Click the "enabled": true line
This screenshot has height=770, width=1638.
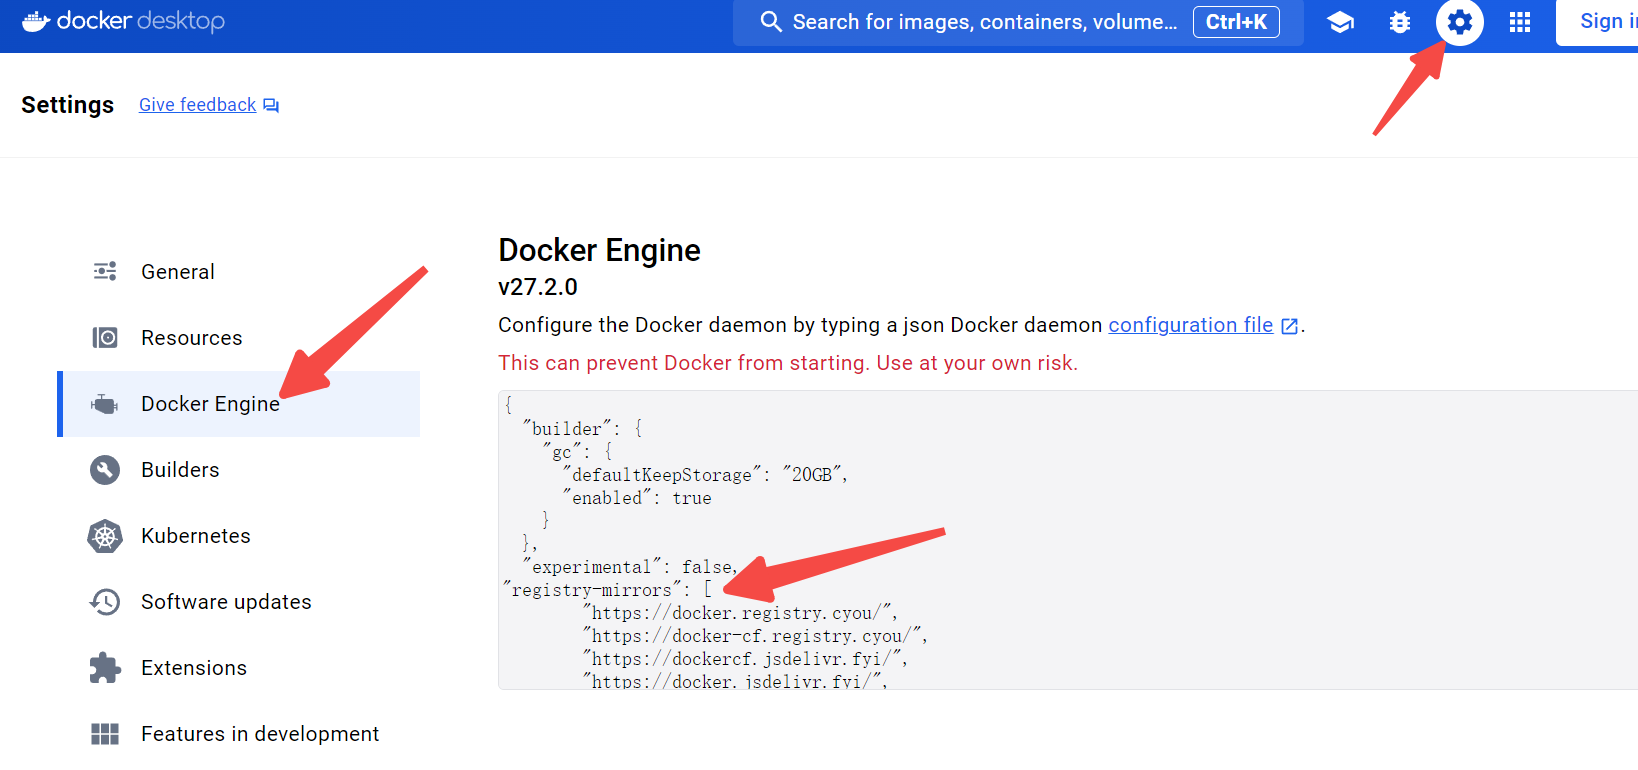pyautogui.click(x=637, y=498)
